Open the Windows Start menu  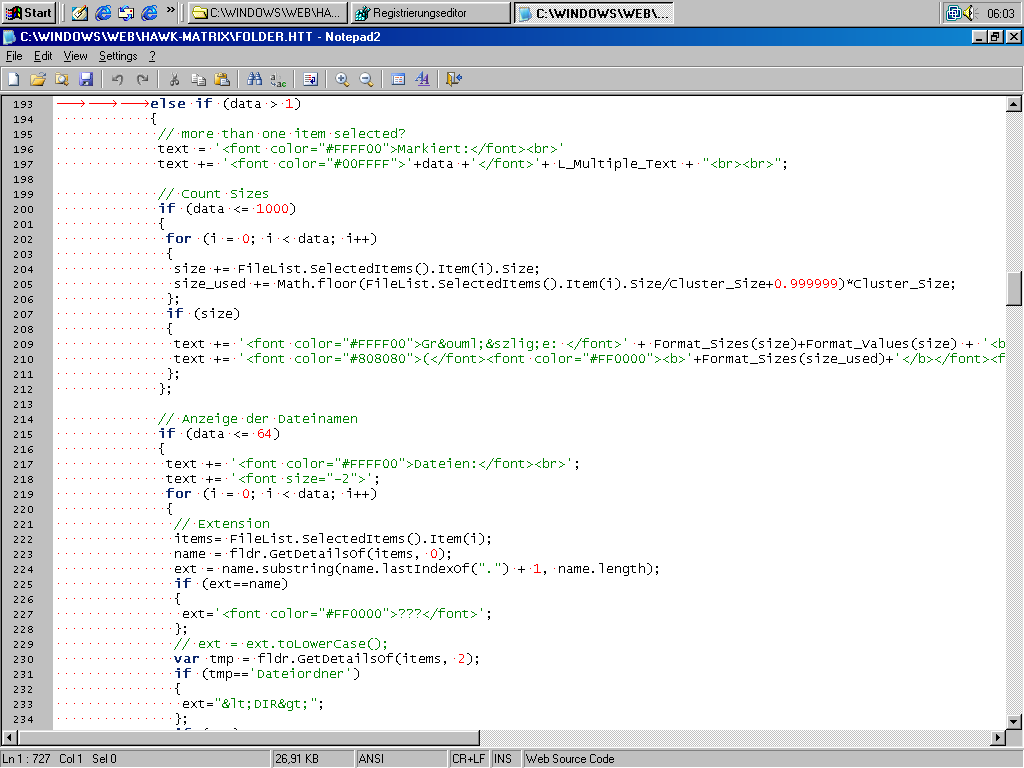pos(28,12)
